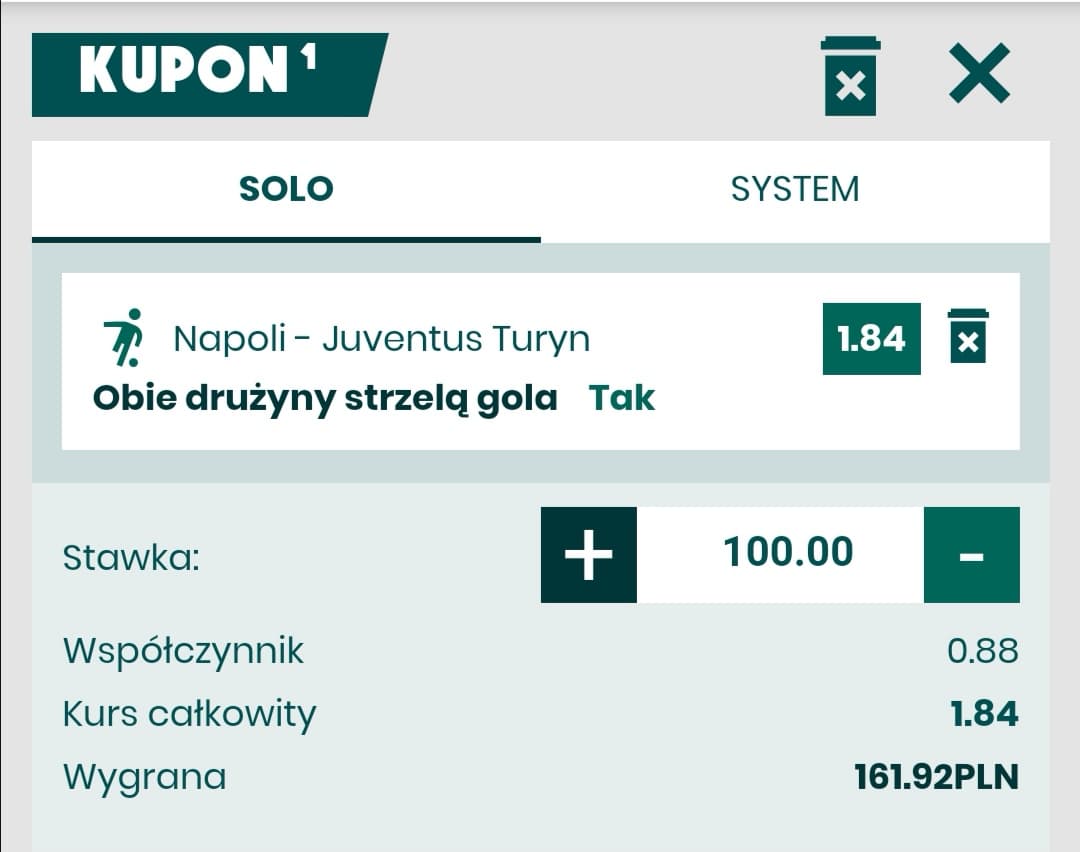This screenshot has width=1080, height=852.
Task: Click the Wygrana amount 161.92PLN
Action: point(936,777)
